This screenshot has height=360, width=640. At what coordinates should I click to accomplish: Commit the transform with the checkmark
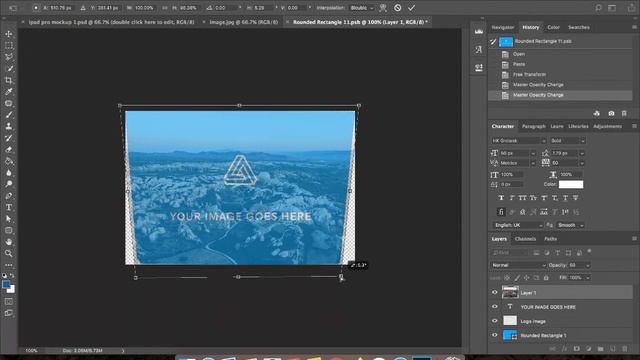tap(411, 8)
